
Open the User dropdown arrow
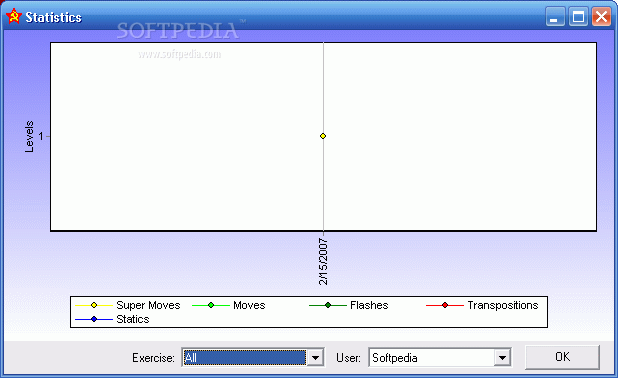pos(502,358)
